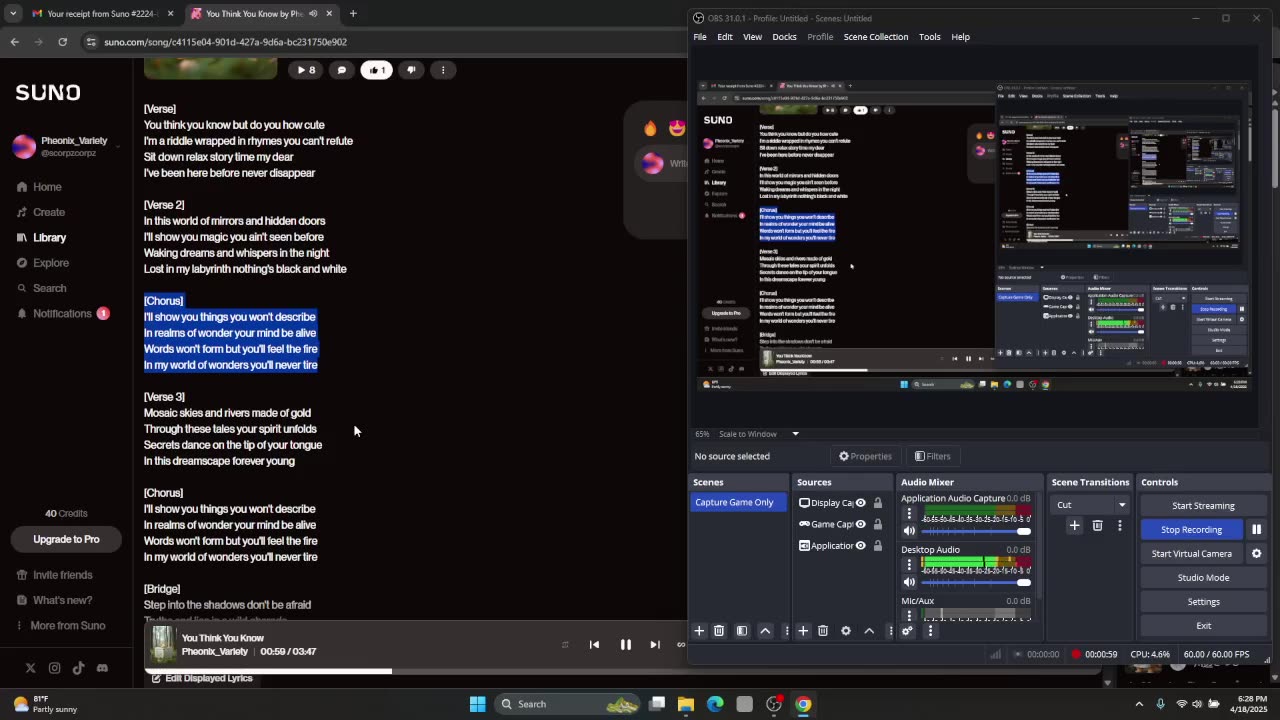Mute Desktop Audio speaker icon
Viewport: 1280px width, 720px height.
(909, 582)
